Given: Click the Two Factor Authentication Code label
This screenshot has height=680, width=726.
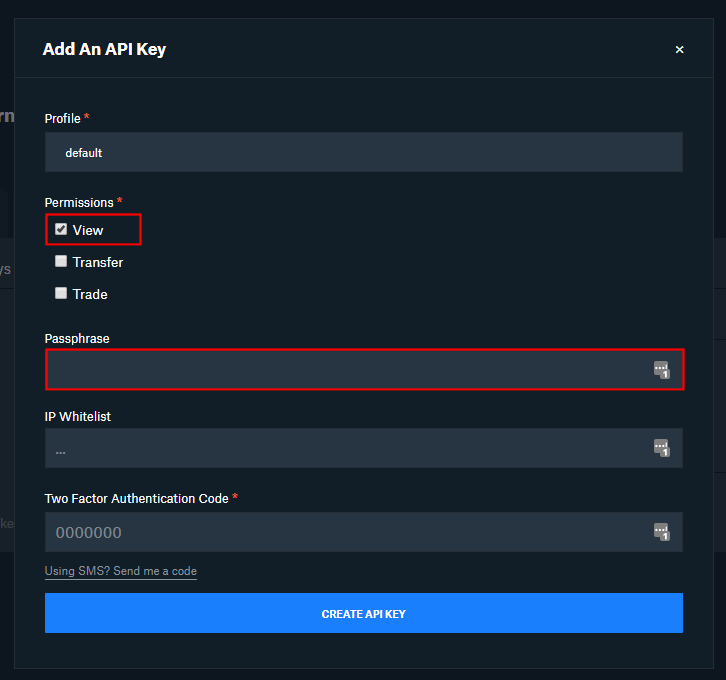Looking at the screenshot, I should pyautogui.click(x=137, y=498).
